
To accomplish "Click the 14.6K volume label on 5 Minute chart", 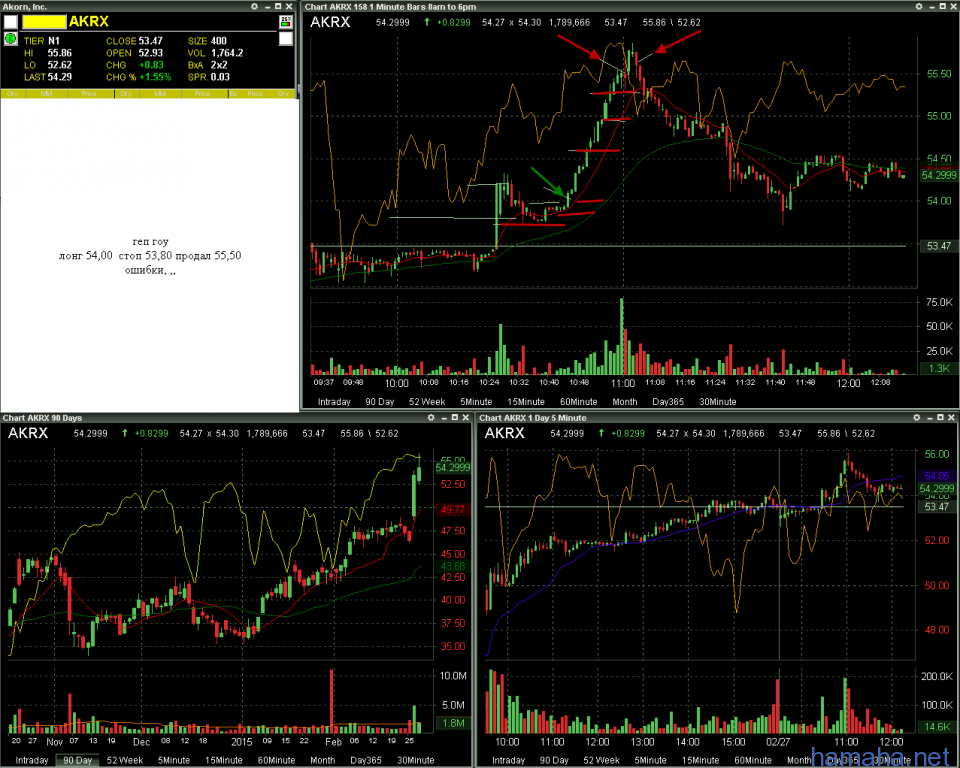I will coord(937,726).
